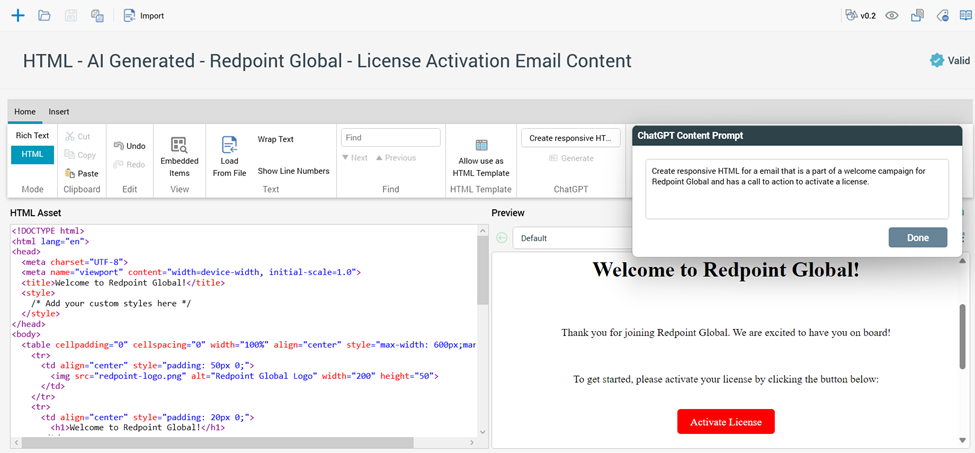Toggle the Wrap Text option

[x=275, y=140]
